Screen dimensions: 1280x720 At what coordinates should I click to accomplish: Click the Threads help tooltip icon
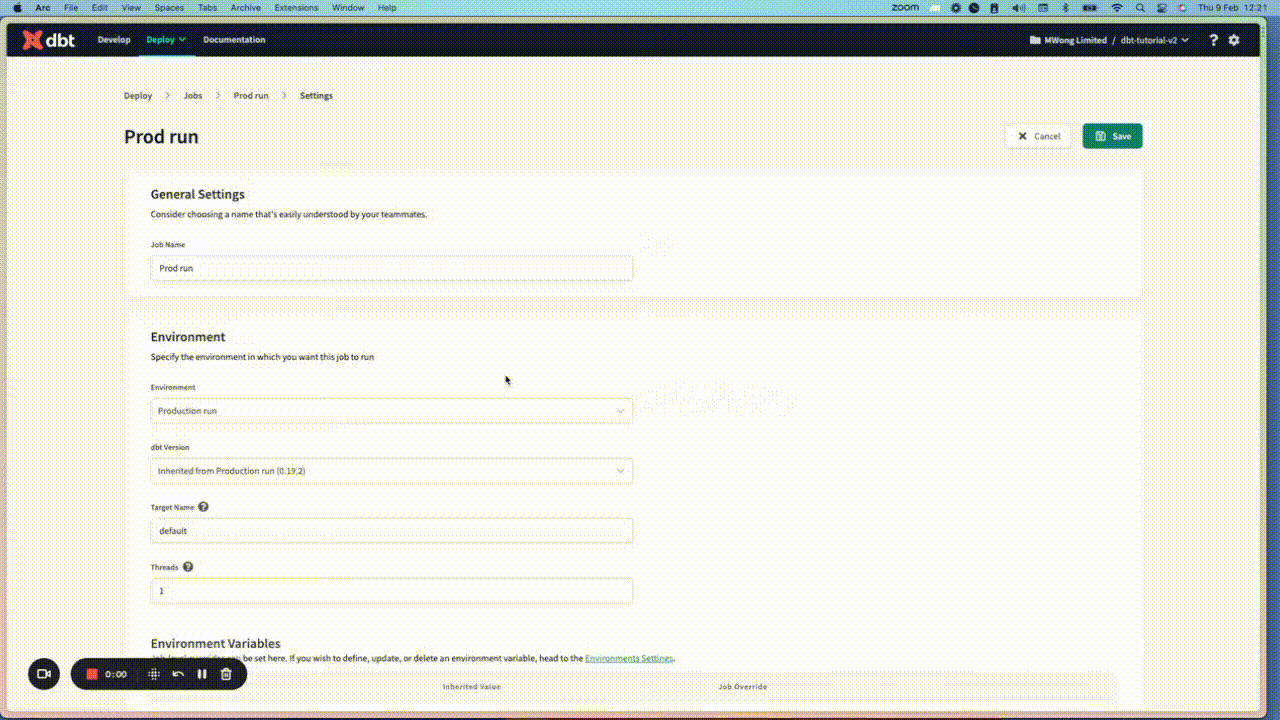[187, 567]
